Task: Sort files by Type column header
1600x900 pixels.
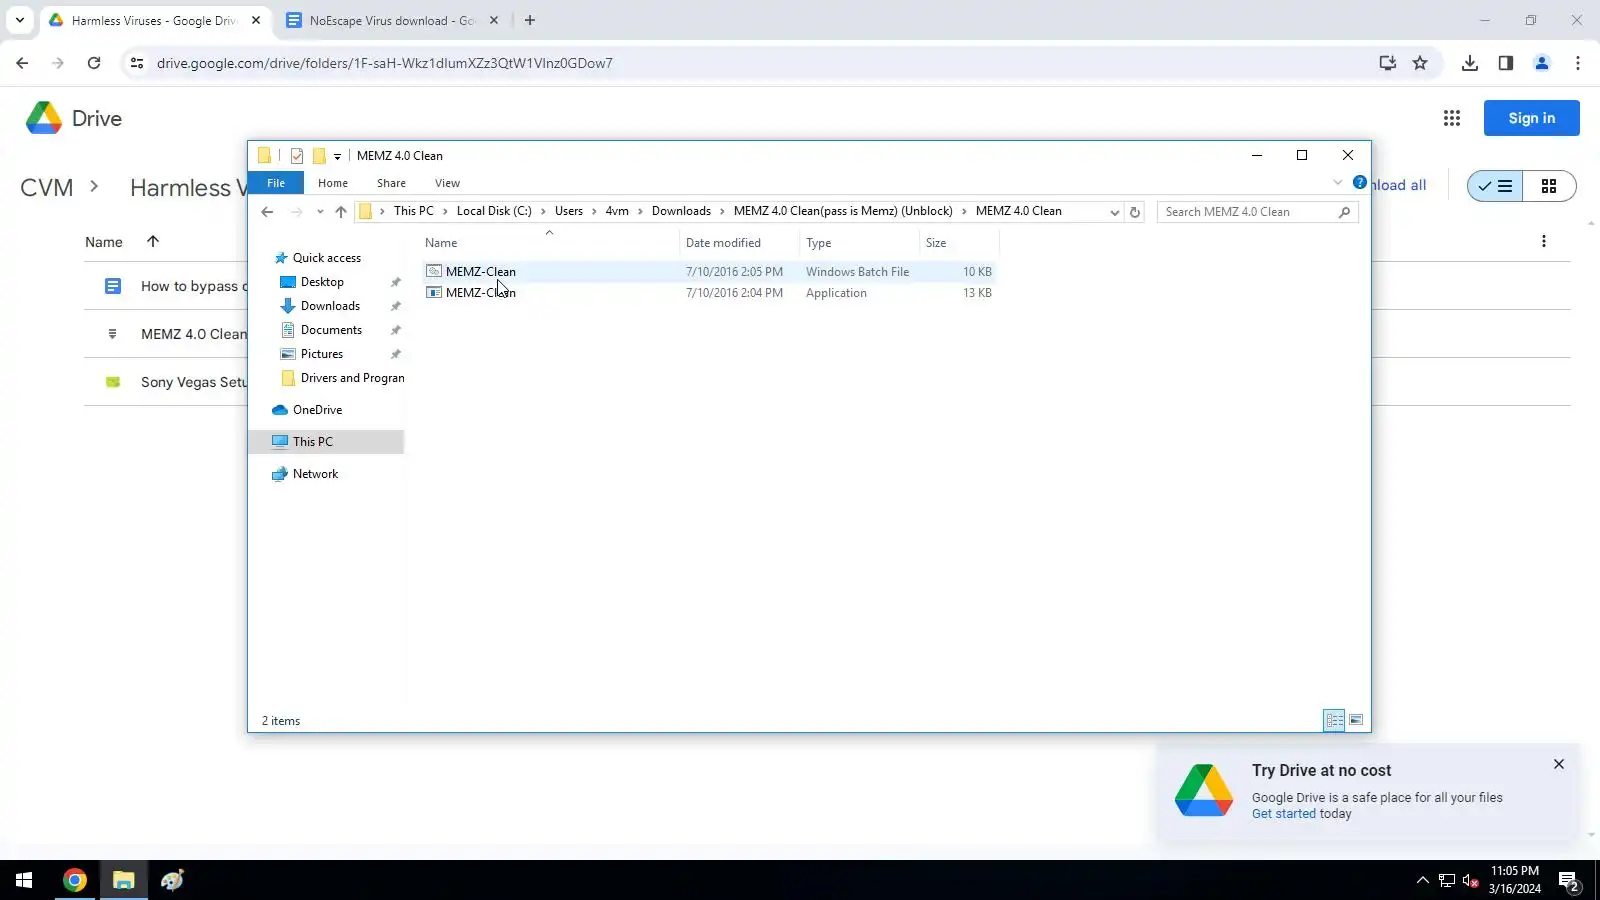Action: (859, 243)
